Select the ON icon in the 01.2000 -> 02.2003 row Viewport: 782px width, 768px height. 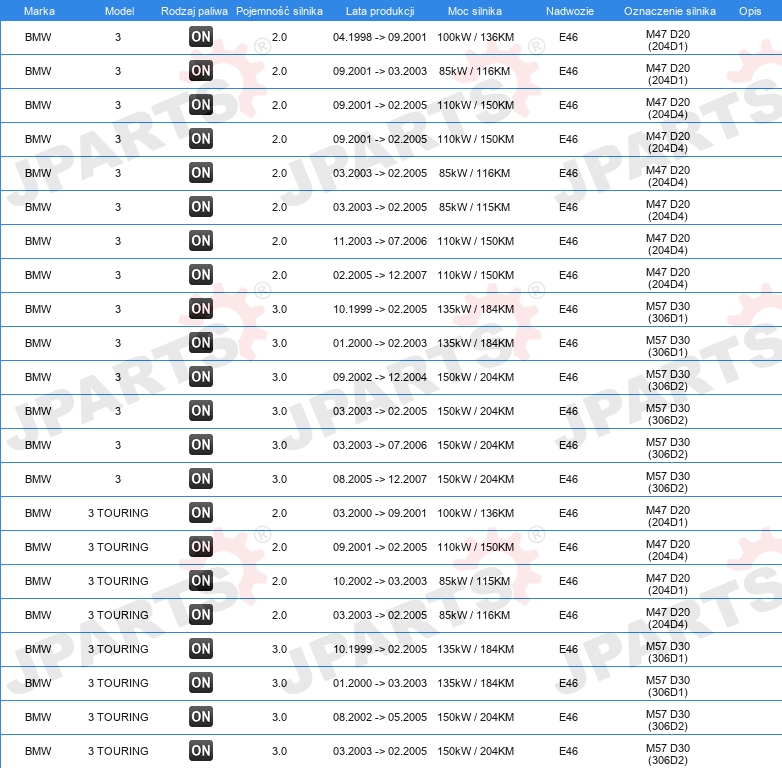pos(201,343)
